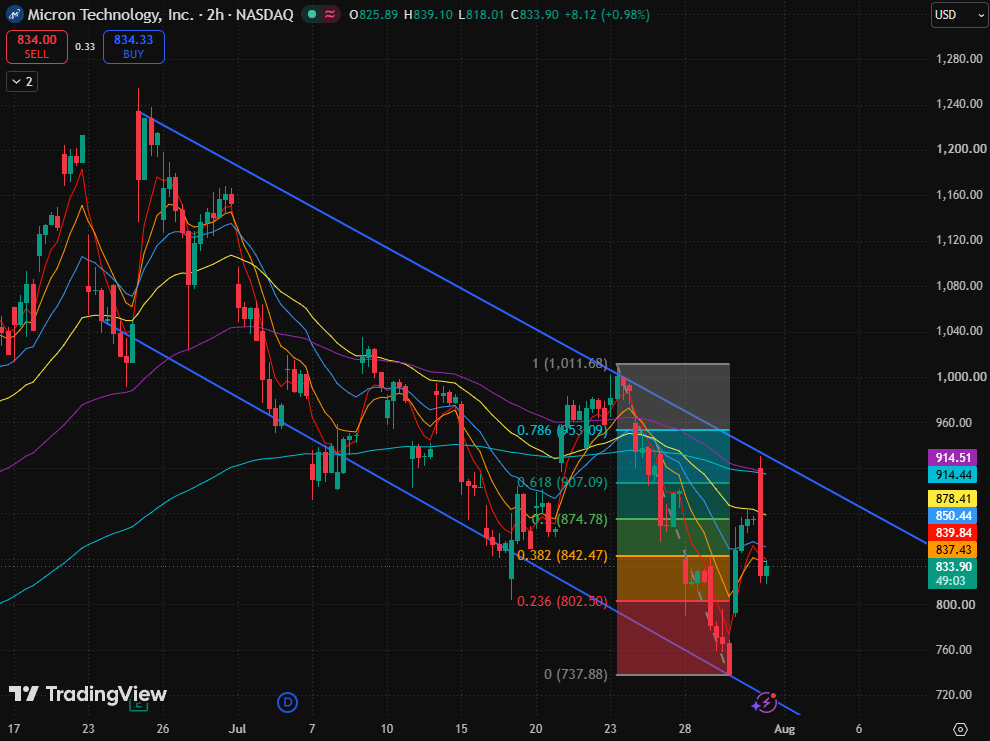Select the Fibonacci 0.618 (907.09) level label
This screenshot has height=741, width=990.
point(563,483)
